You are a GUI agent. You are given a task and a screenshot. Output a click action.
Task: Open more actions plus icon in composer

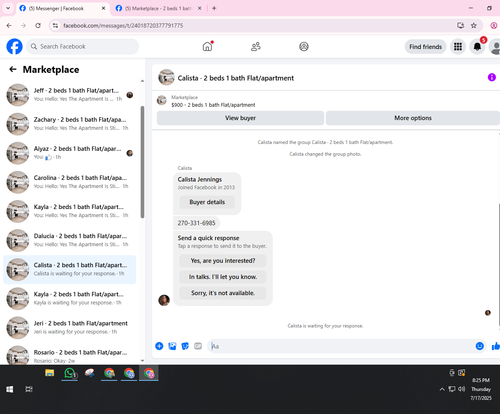(x=159, y=346)
